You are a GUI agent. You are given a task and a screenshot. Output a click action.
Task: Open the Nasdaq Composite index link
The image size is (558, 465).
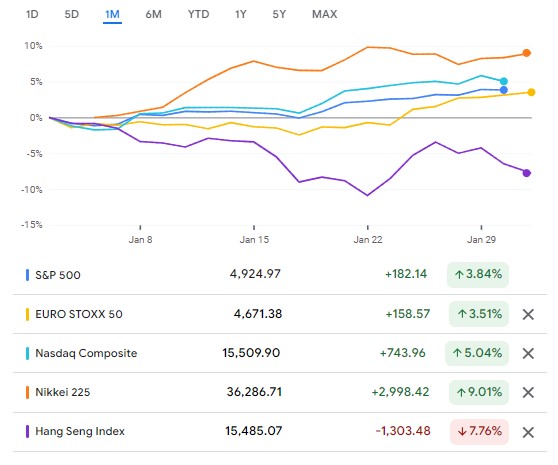pos(86,353)
